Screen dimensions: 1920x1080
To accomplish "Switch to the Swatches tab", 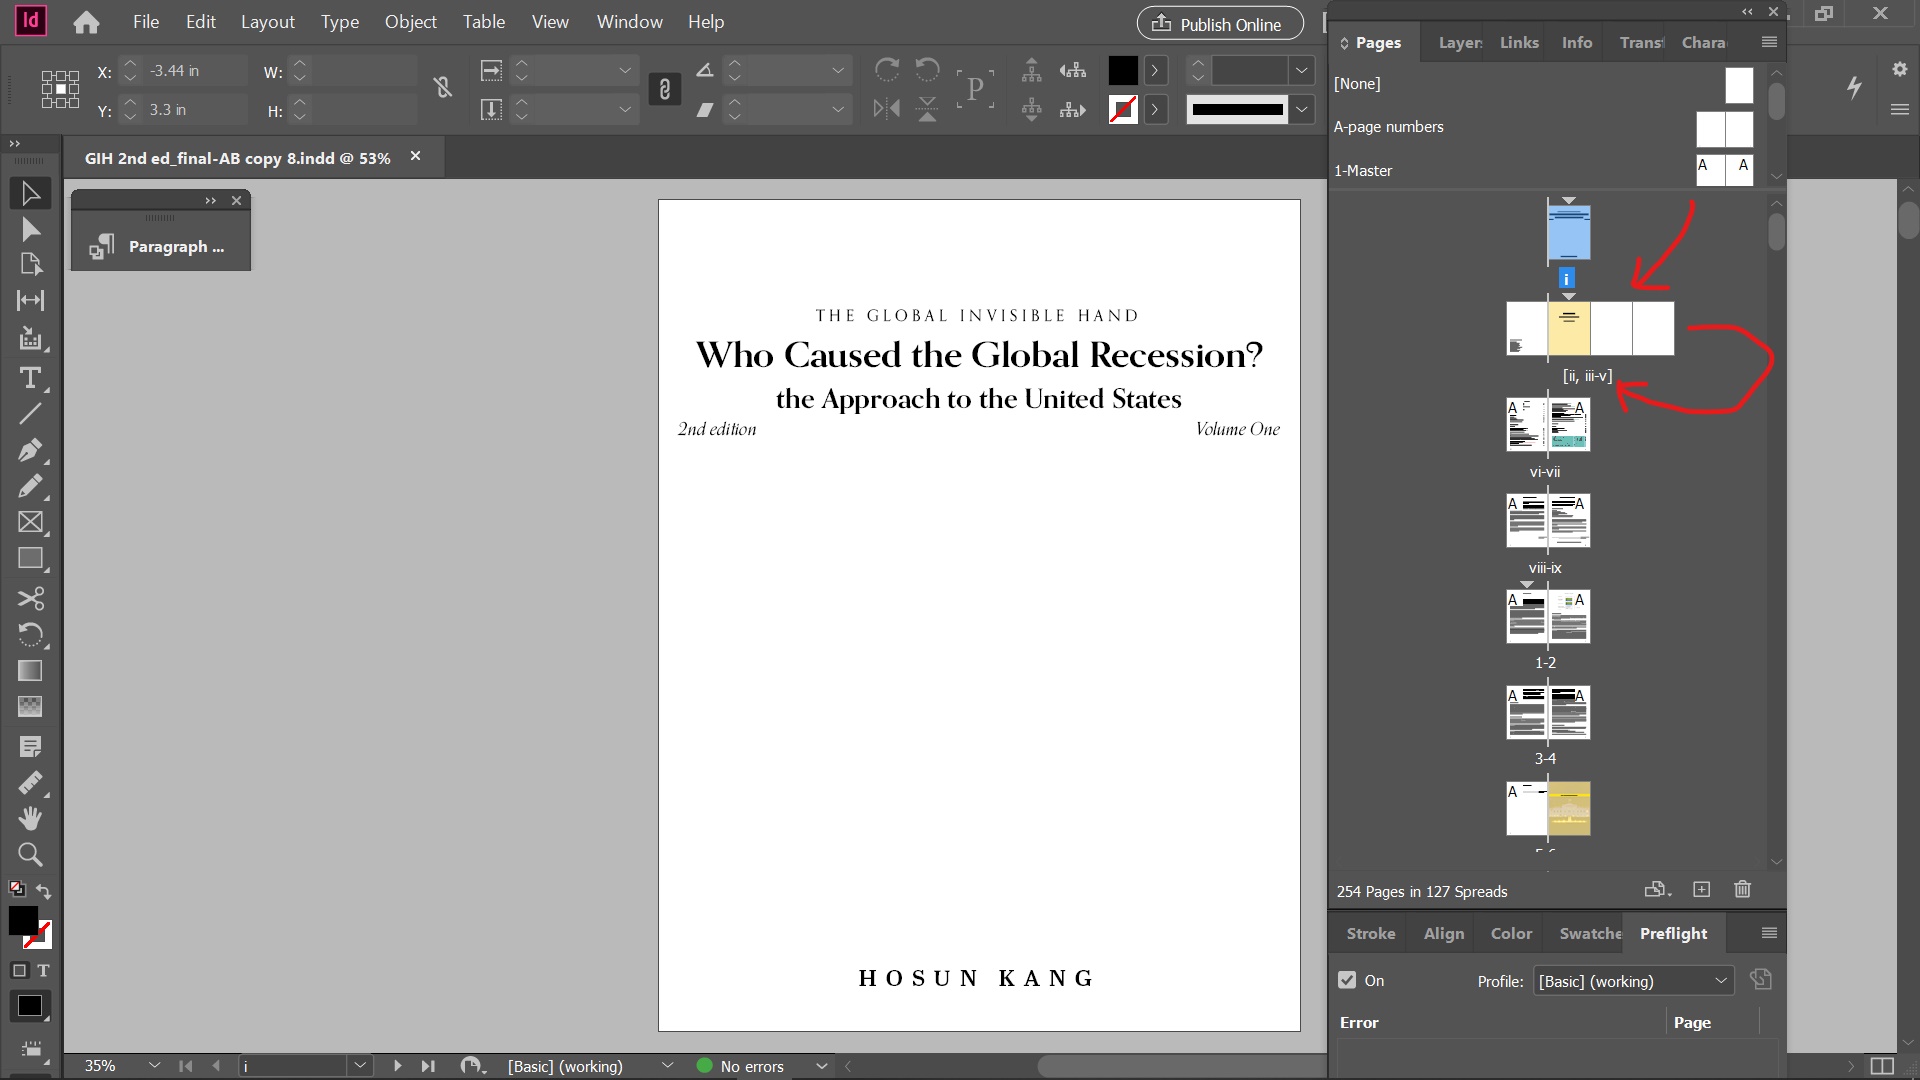I will (1590, 933).
